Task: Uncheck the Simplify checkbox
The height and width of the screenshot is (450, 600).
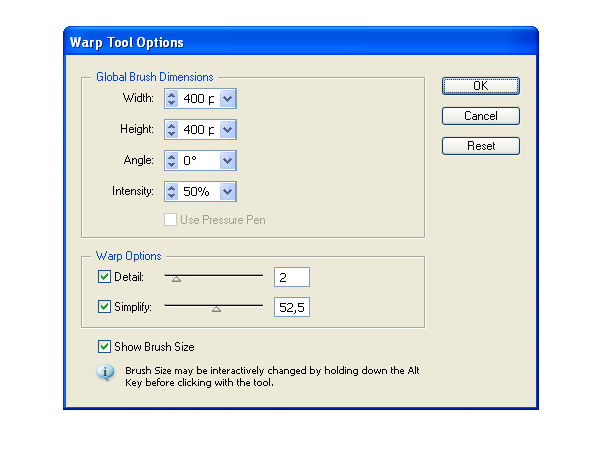Action: [104, 307]
